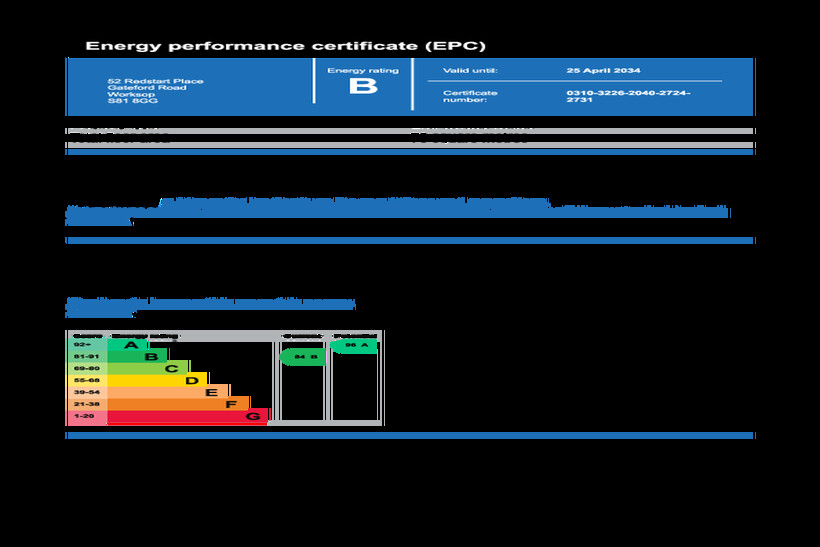Click certificate number 0310-3226-2040-2724-2731
Screen dimensions: 820x547
[628, 96]
